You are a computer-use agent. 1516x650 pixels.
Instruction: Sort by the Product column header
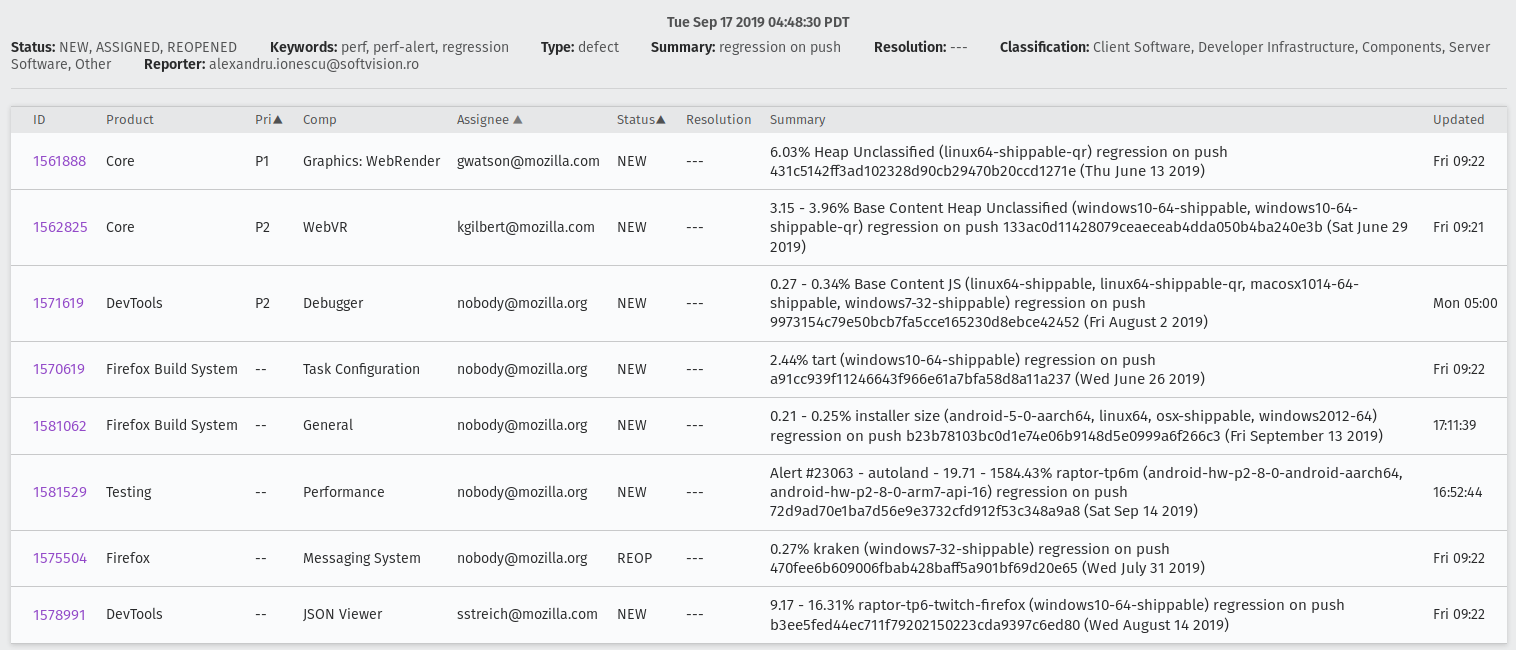click(x=130, y=120)
